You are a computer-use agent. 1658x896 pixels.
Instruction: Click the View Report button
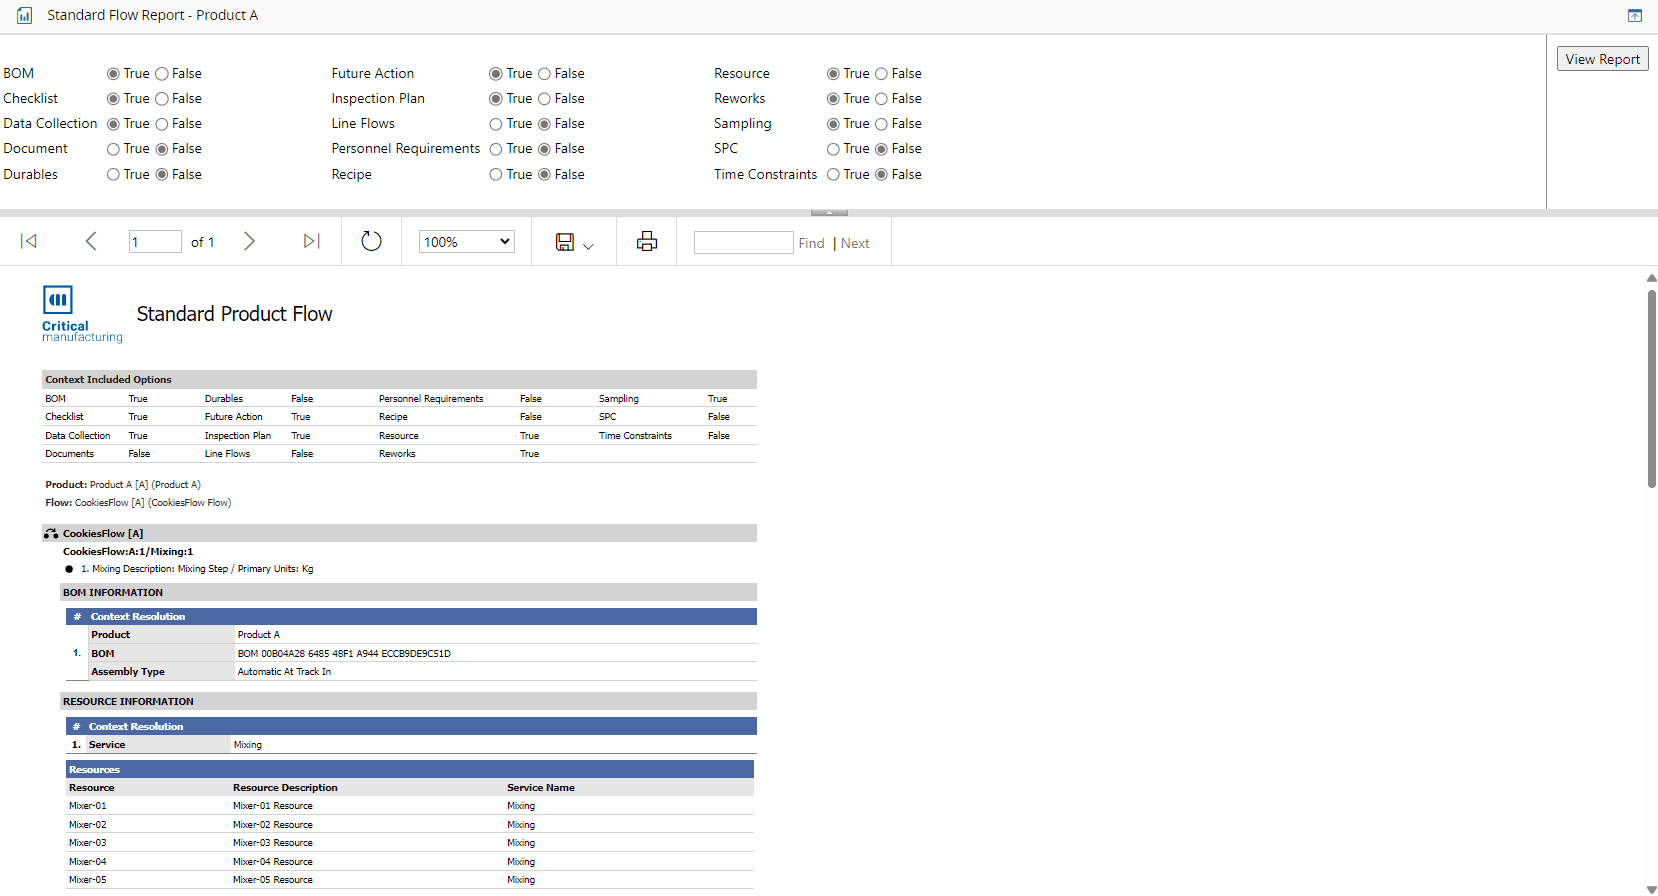tap(1602, 59)
